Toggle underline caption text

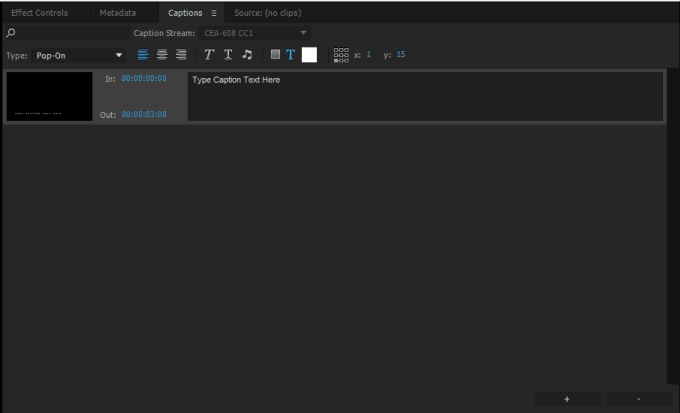click(228, 55)
